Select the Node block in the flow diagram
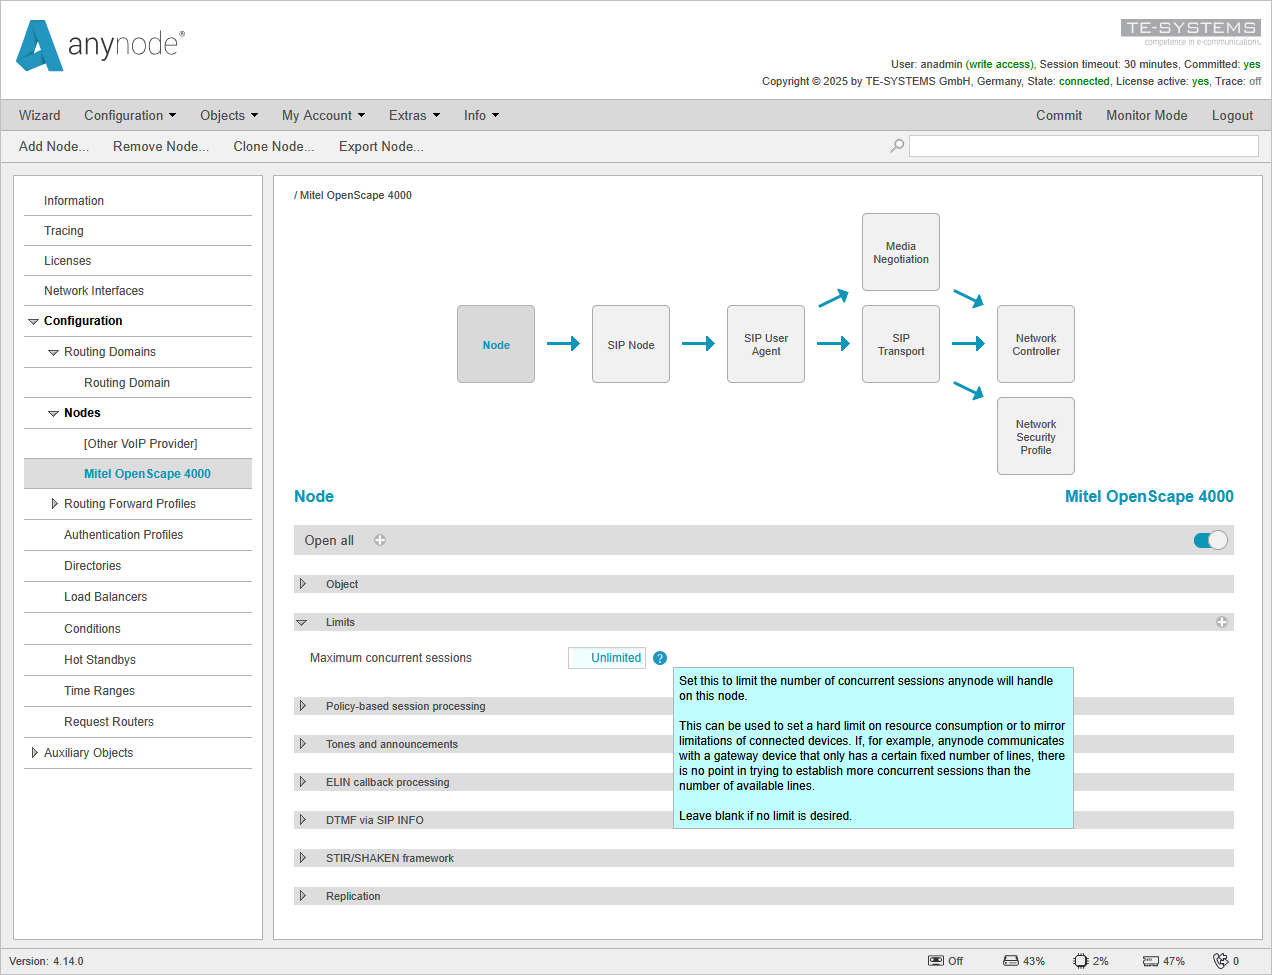 496,344
